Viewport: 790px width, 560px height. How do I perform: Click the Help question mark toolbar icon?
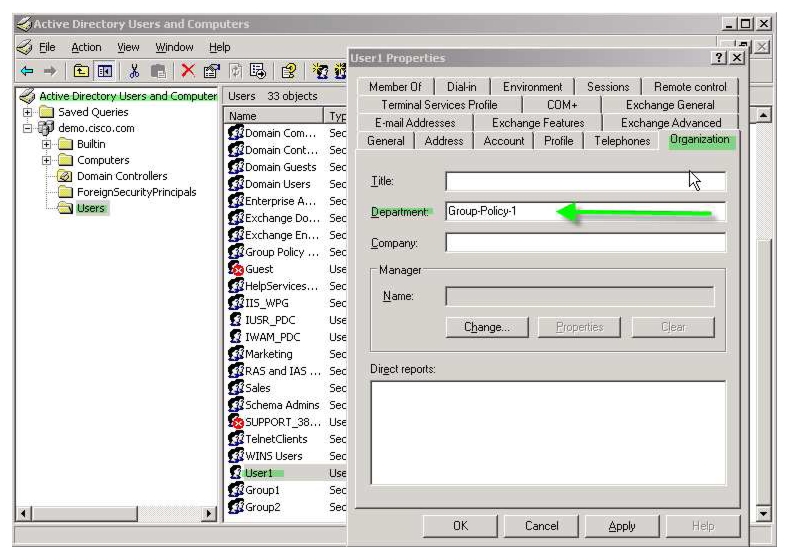coord(289,71)
